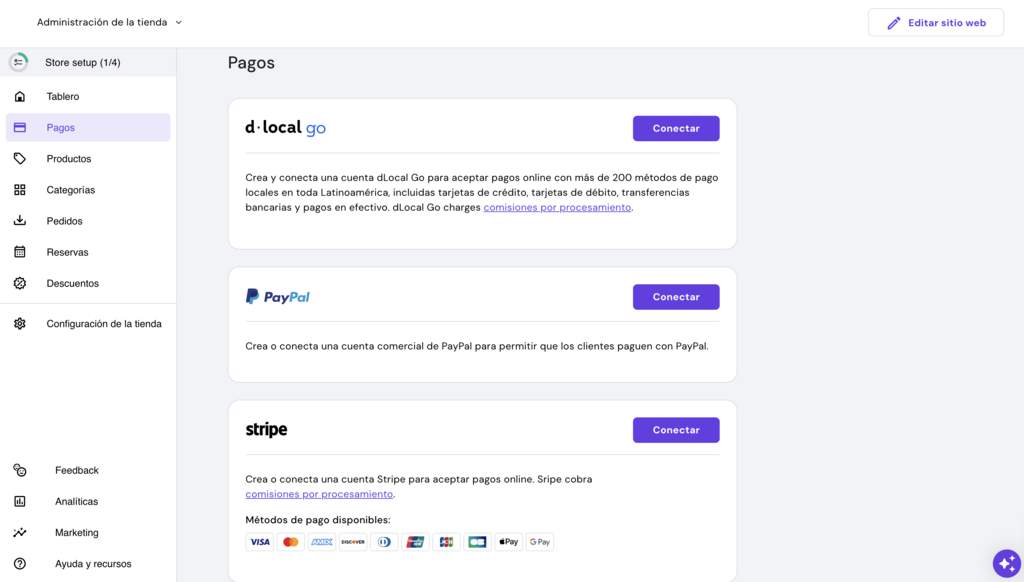Open Ayuda y recursos question mark icon
The height and width of the screenshot is (582, 1024).
click(x=20, y=563)
